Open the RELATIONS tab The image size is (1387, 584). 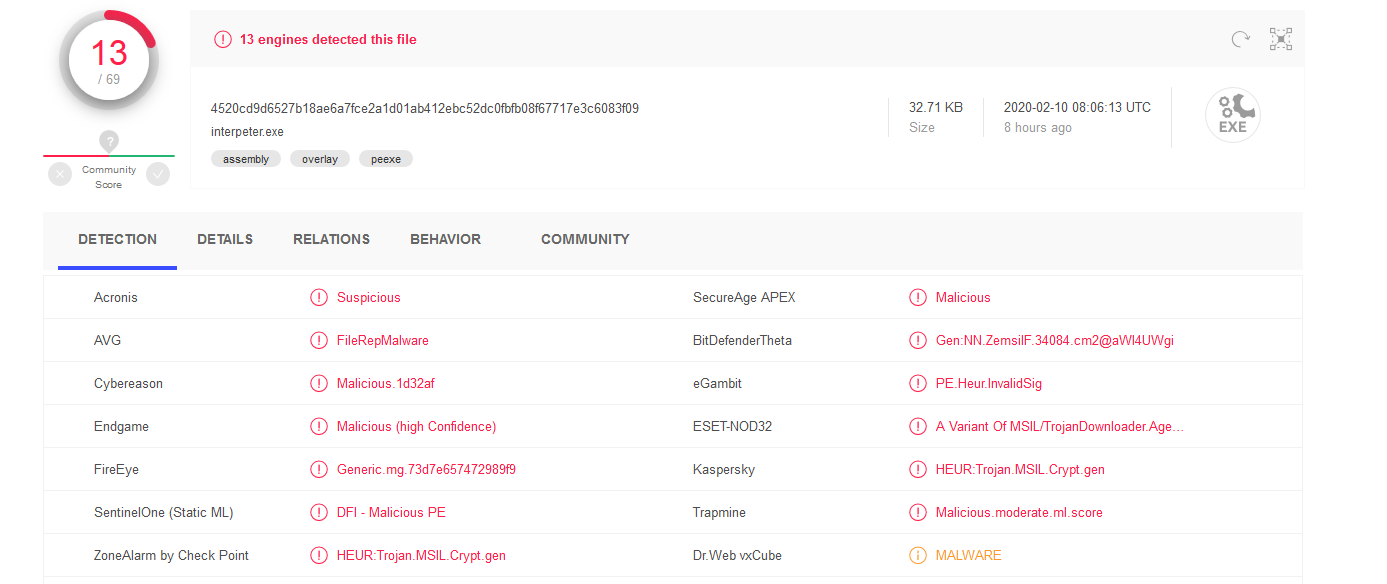pyautogui.click(x=331, y=240)
